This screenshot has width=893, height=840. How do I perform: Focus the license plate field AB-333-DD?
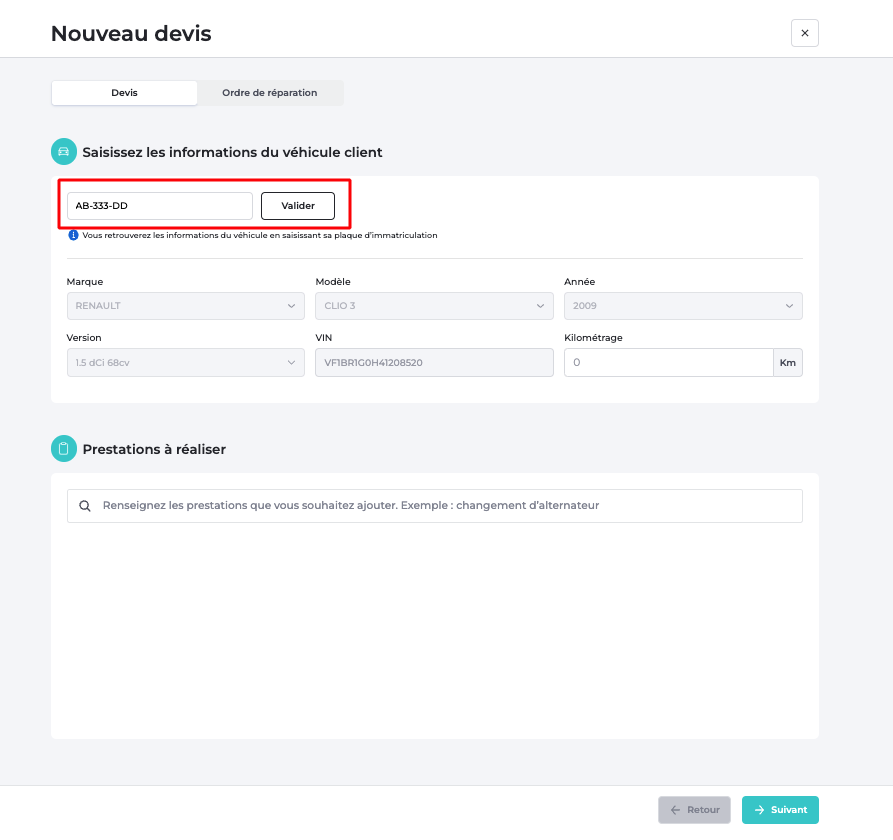[159, 206]
